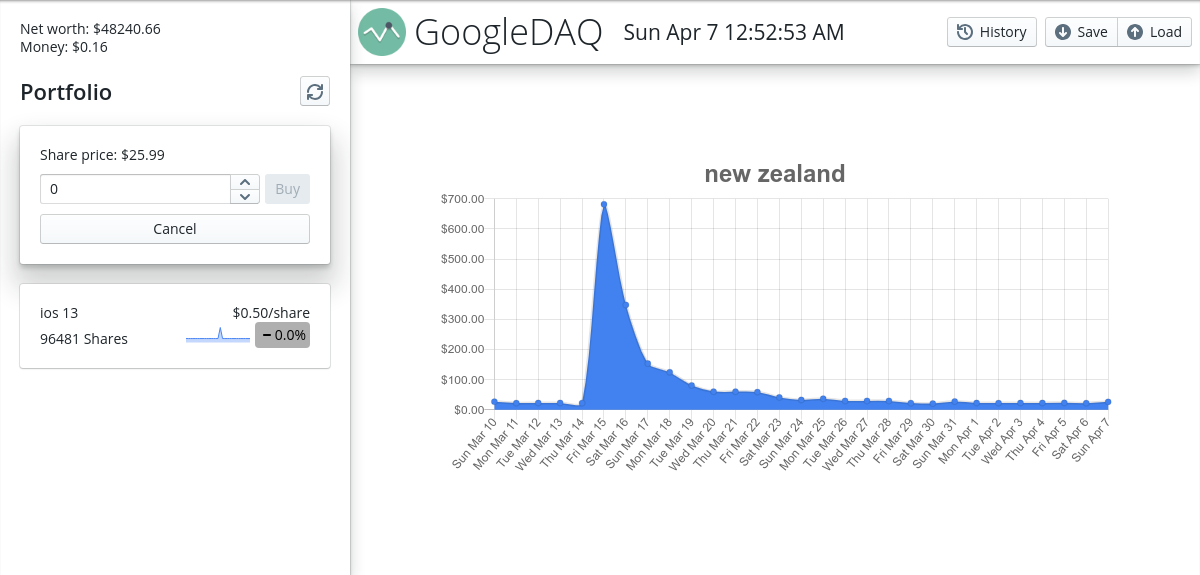The image size is (1200, 575).
Task: Click the ios 13 sparkline chart
Action: [218, 335]
